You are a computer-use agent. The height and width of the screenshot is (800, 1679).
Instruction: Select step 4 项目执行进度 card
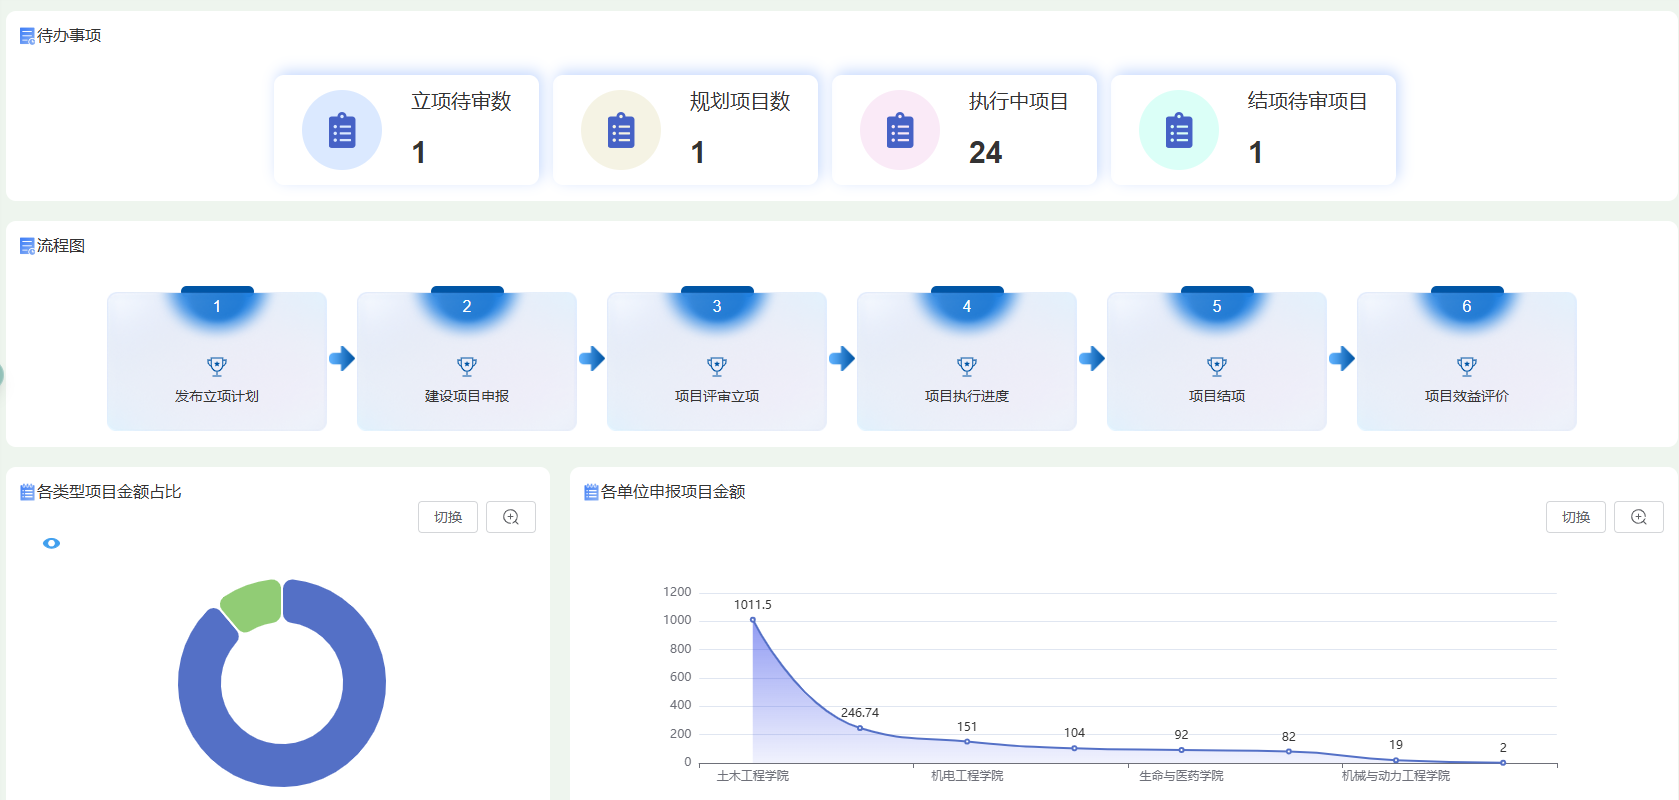coord(967,361)
